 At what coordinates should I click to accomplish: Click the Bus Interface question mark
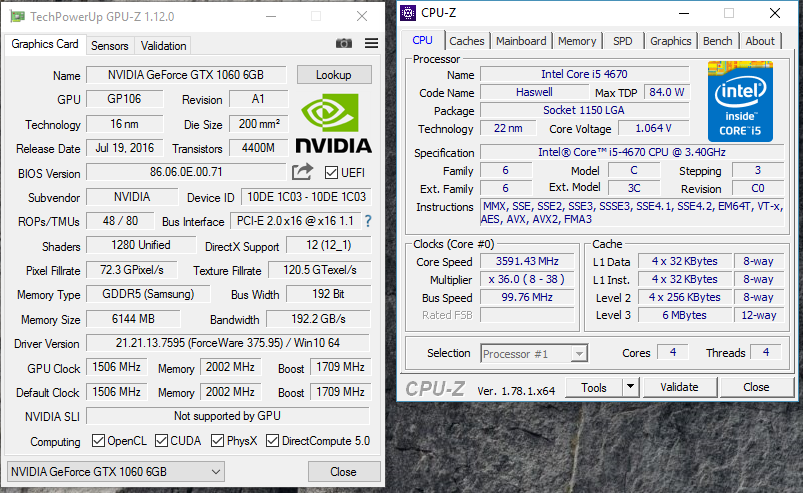tap(367, 221)
